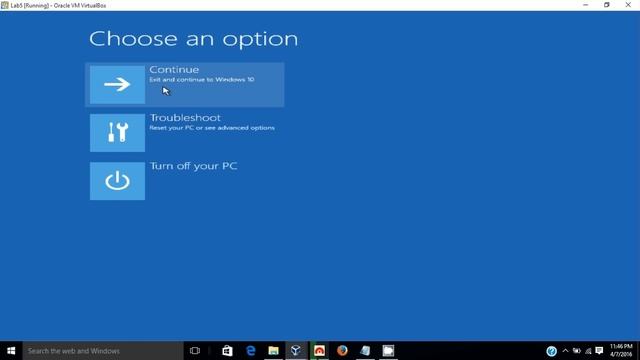Viewport: 640px width, 360px height.
Task: Restore down the VirtualBox window
Action: click(x=607, y=5)
